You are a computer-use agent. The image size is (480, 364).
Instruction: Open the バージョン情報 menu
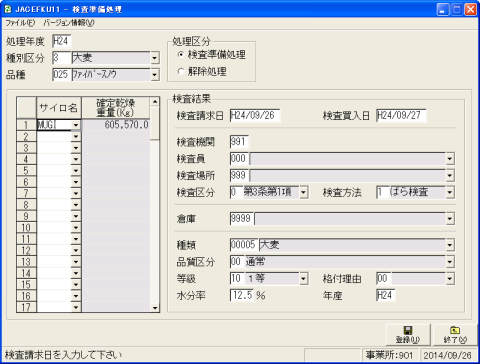click(69, 23)
